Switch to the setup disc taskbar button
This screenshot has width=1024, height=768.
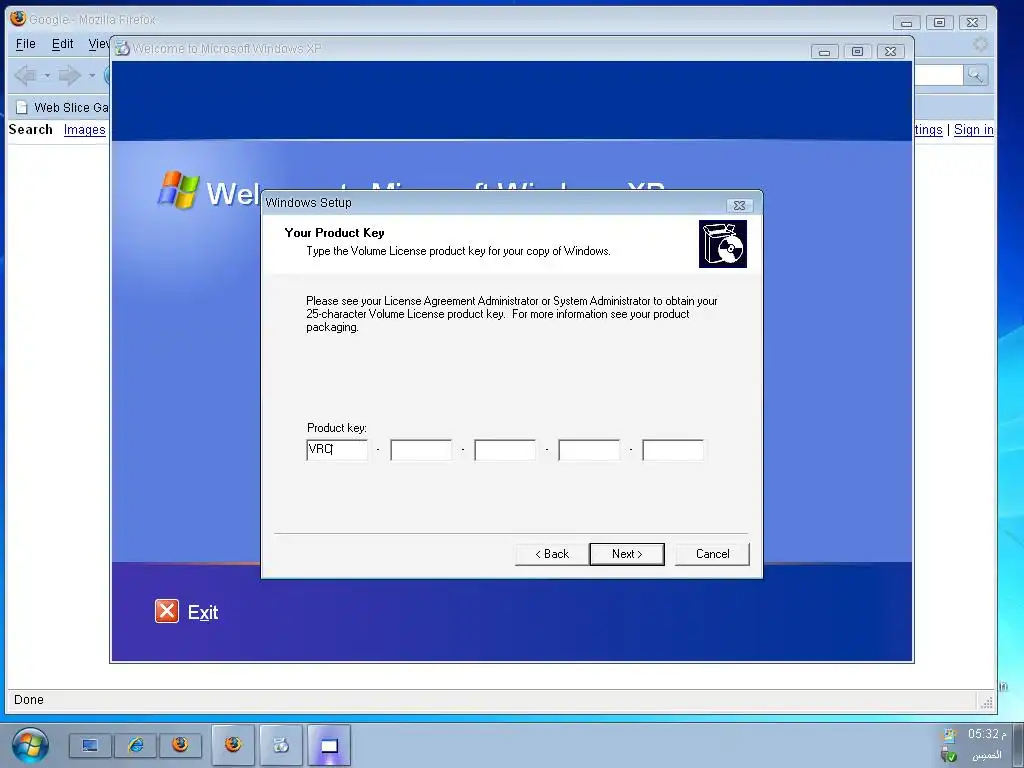click(x=281, y=745)
